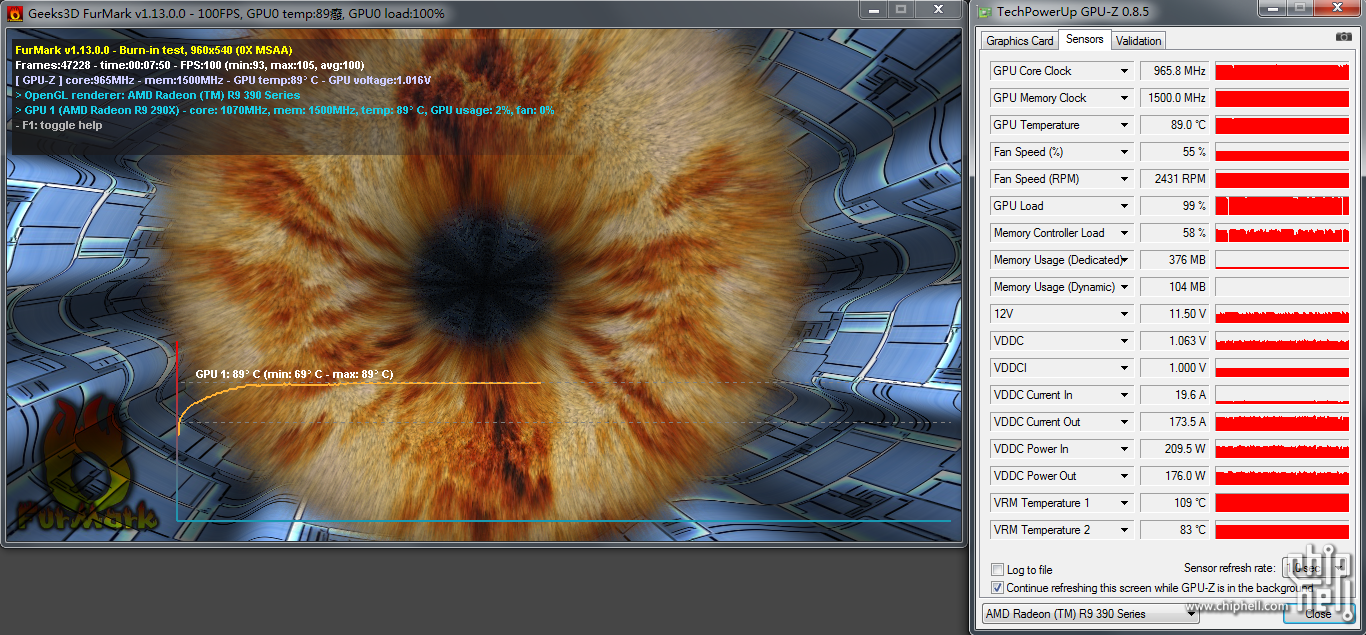Click the FurMark title bar app icon
The height and width of the screenshot is (635, 1366).
[x=14, y=13]
